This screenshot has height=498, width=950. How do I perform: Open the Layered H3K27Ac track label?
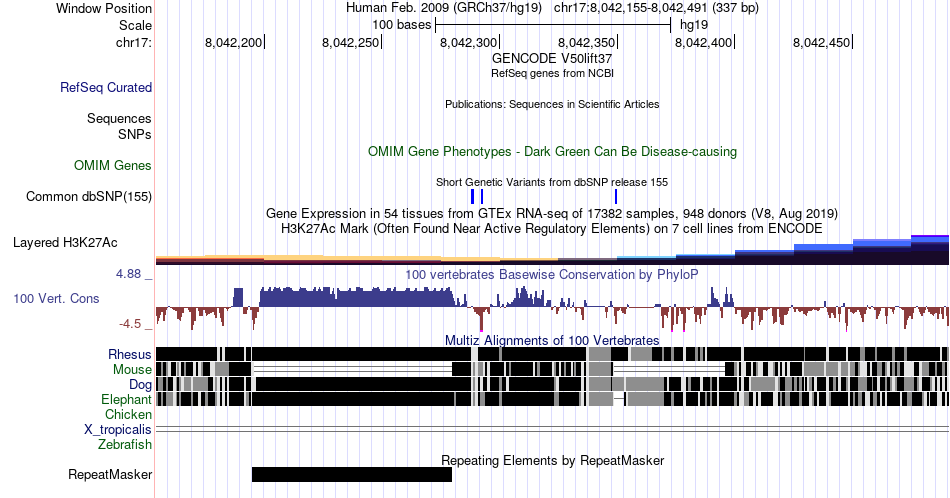click(65, 242)
